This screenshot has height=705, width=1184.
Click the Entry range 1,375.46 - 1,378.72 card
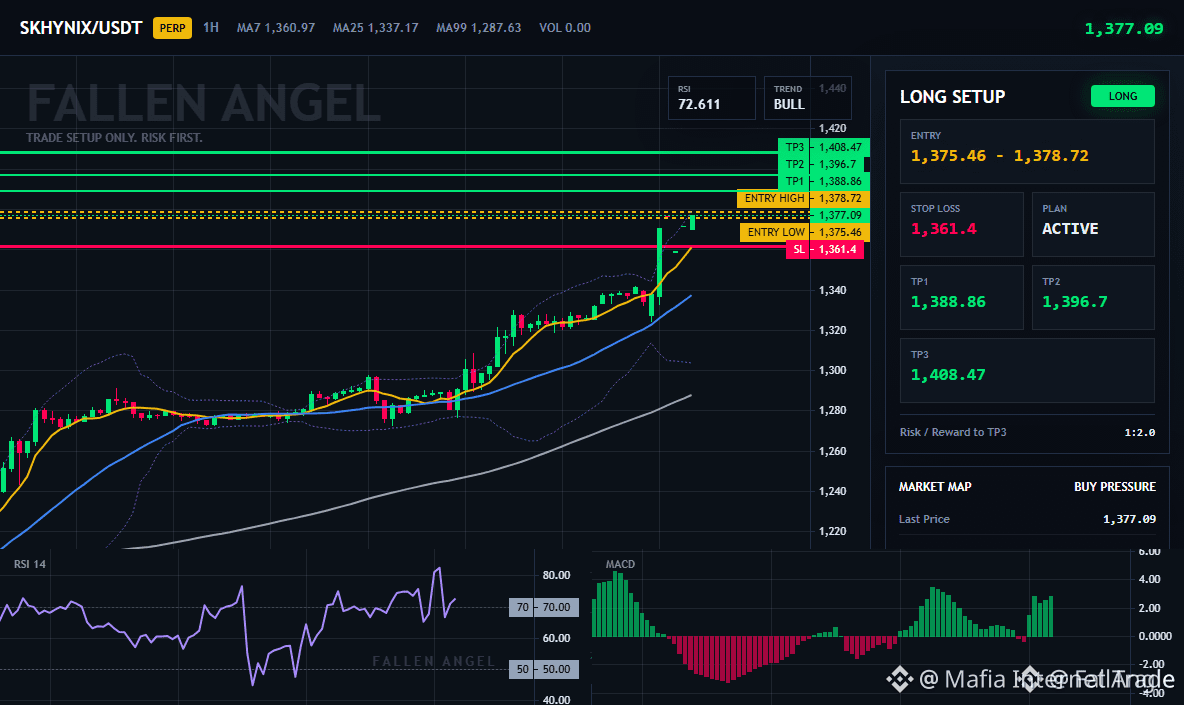point(1027,151)
